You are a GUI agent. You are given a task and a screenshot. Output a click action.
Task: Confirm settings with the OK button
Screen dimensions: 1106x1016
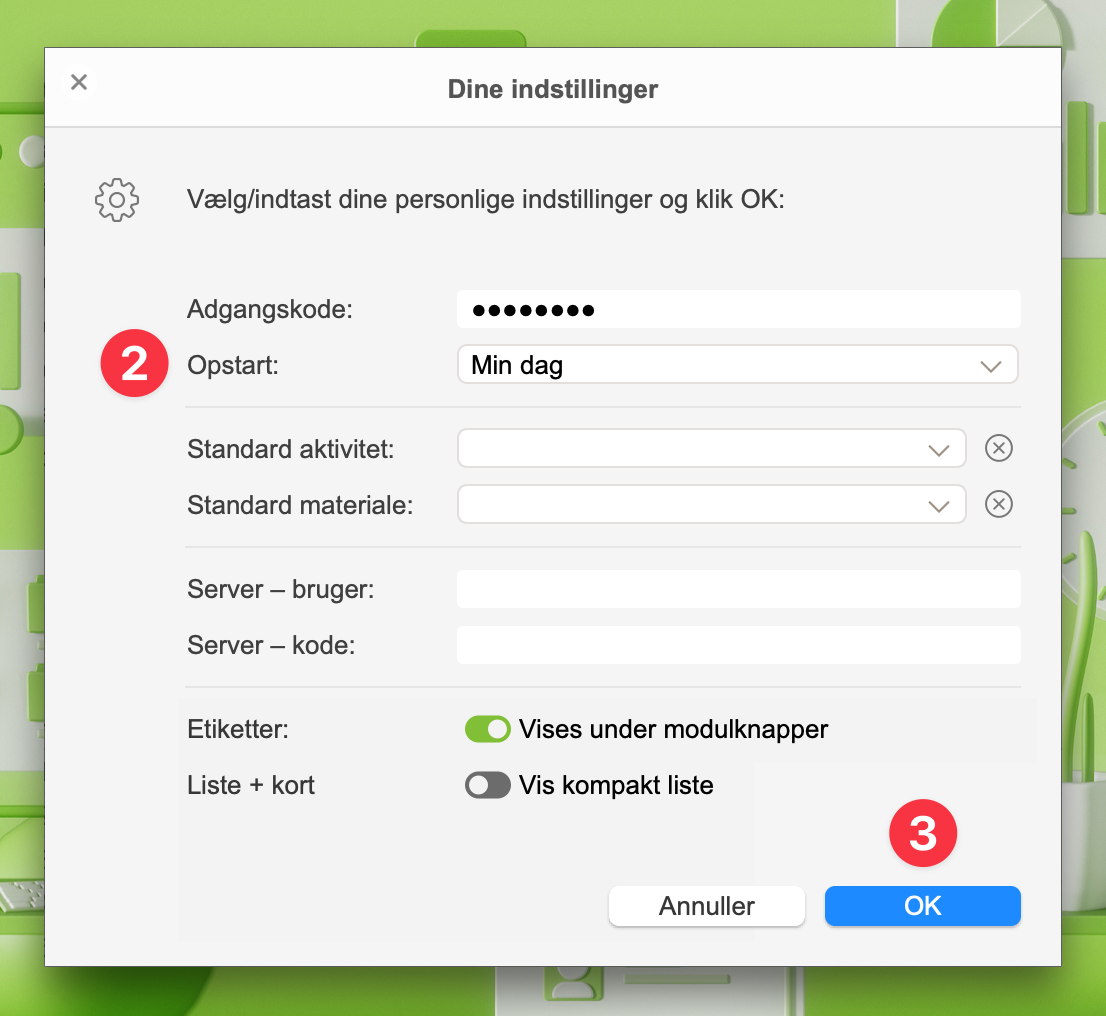pyautogui.click(x=923, y=906)
